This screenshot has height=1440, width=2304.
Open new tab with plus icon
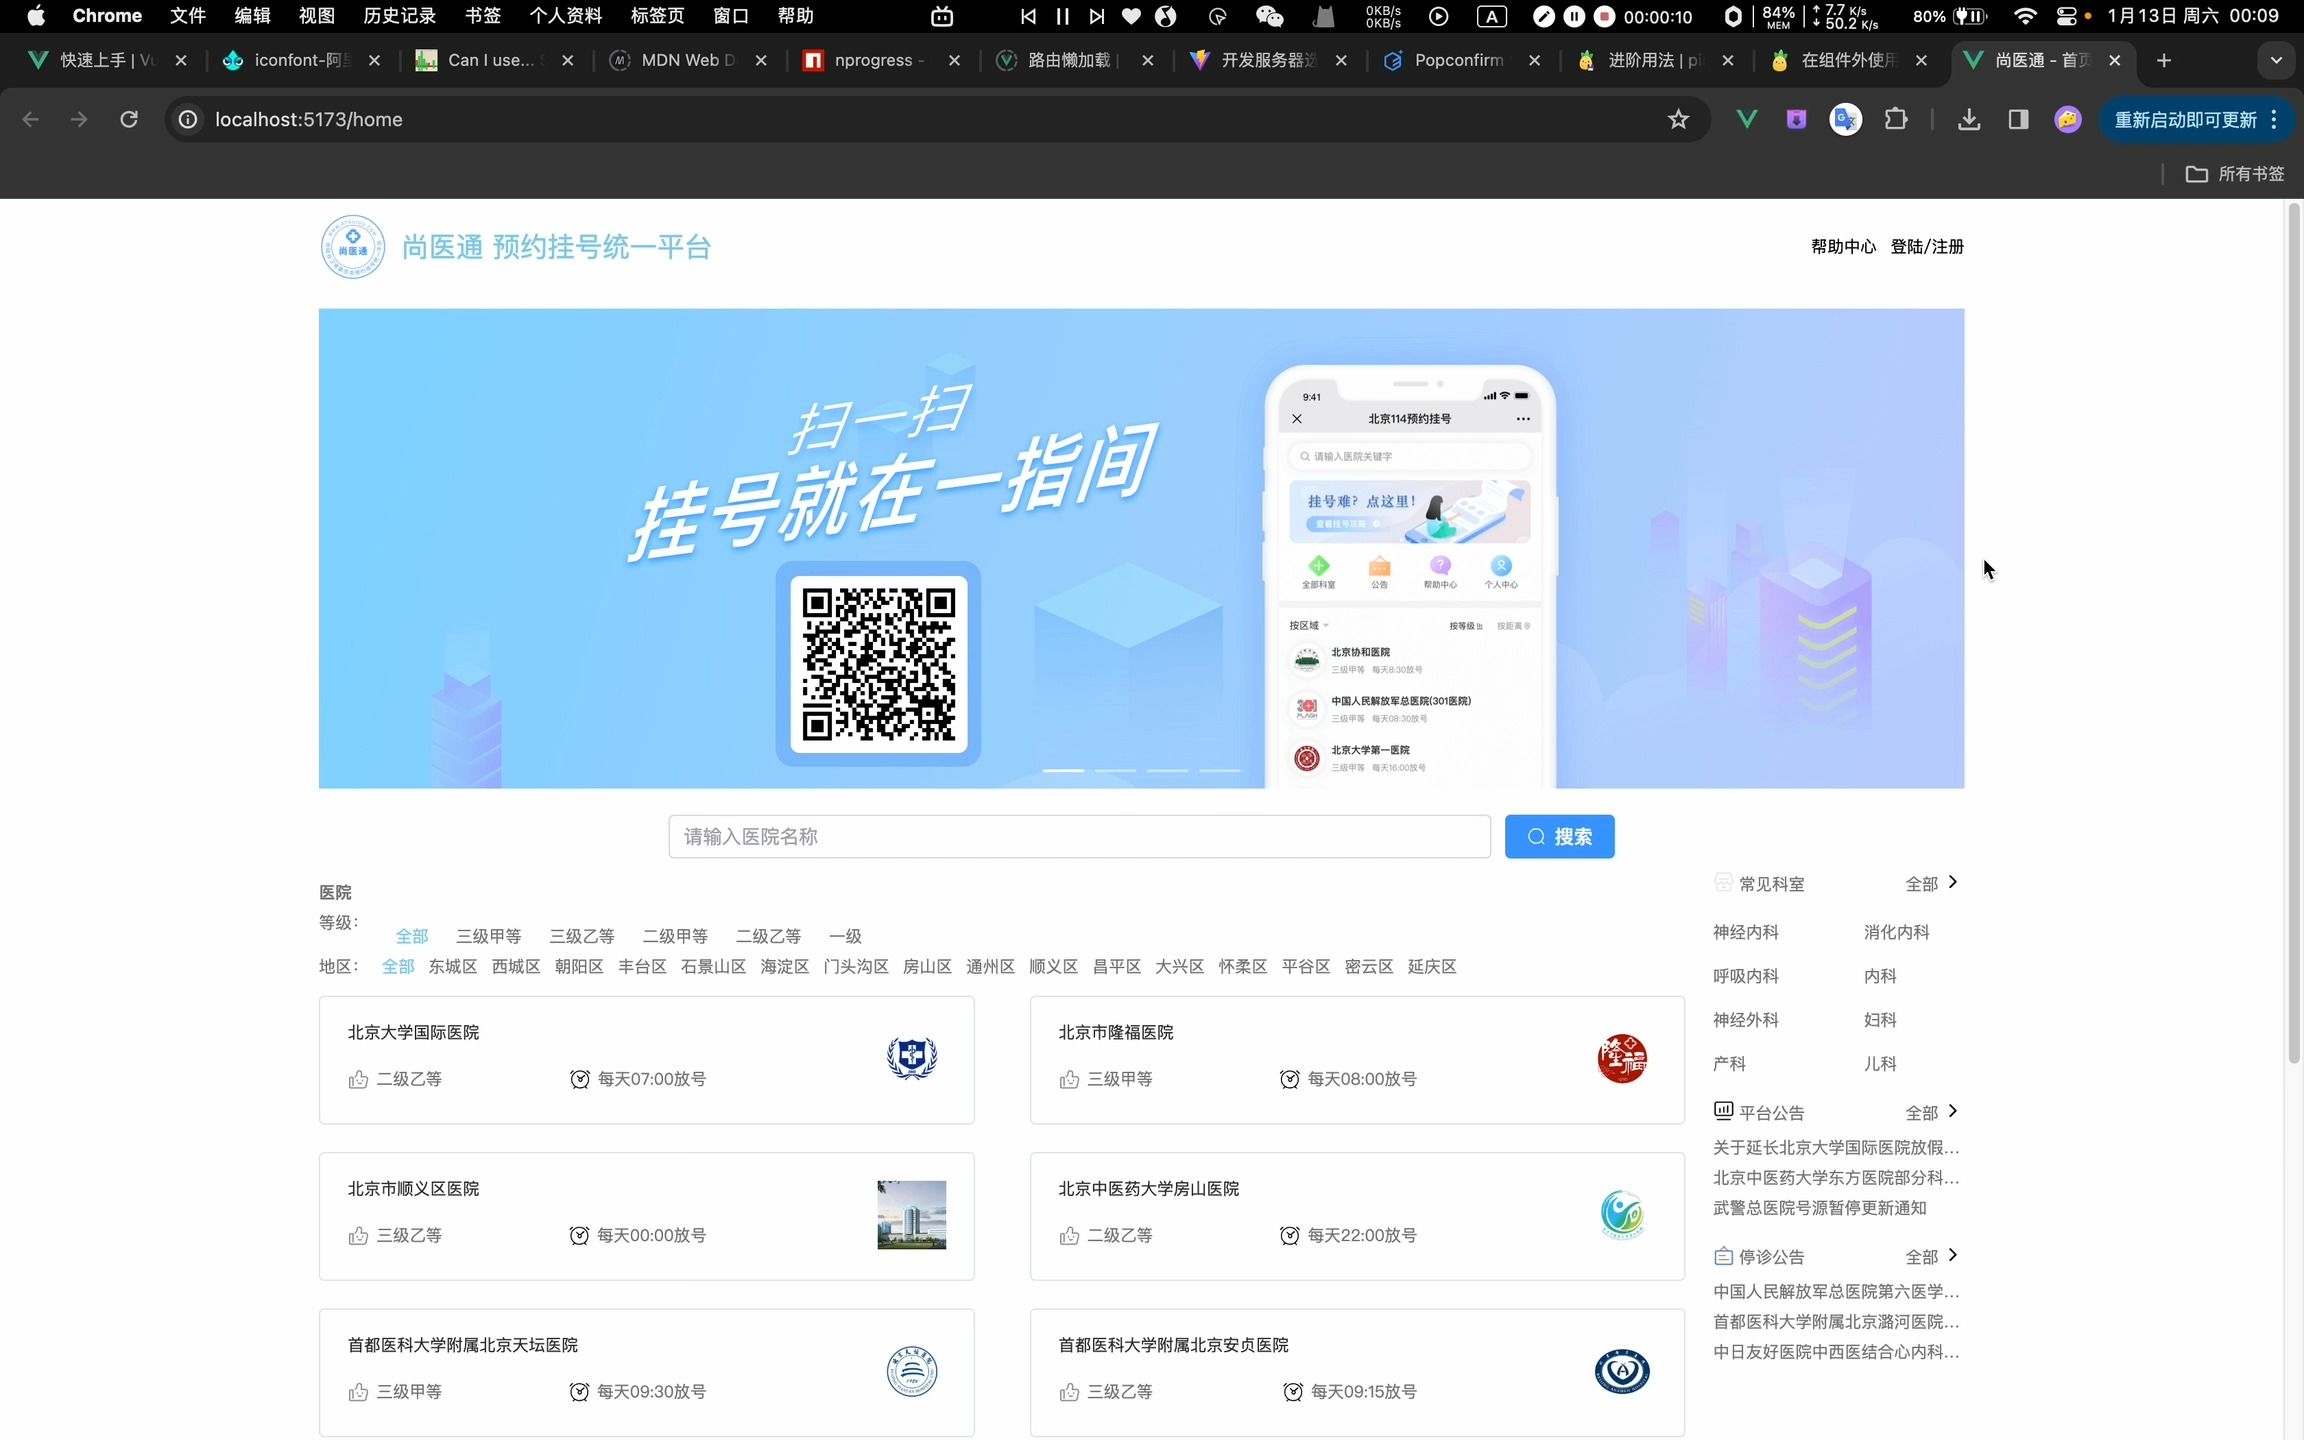point(2164,61)
